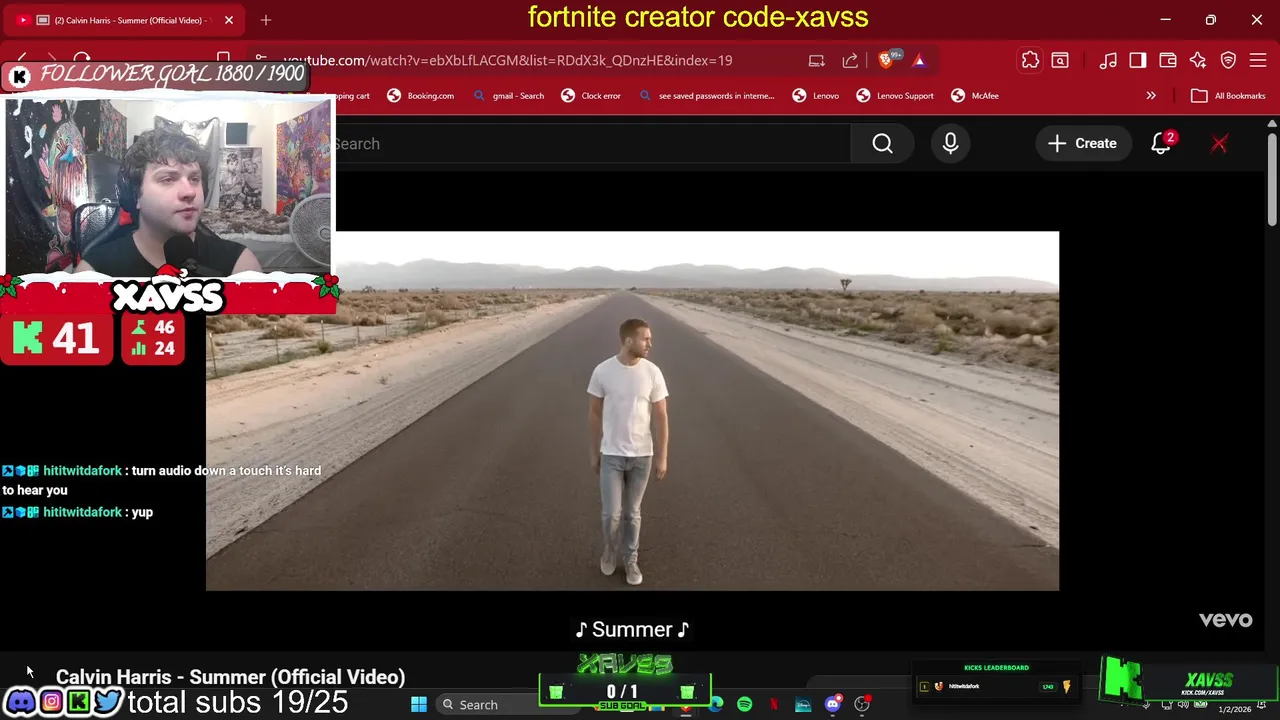Open the browser hamburger menu

click(1258, 61)
